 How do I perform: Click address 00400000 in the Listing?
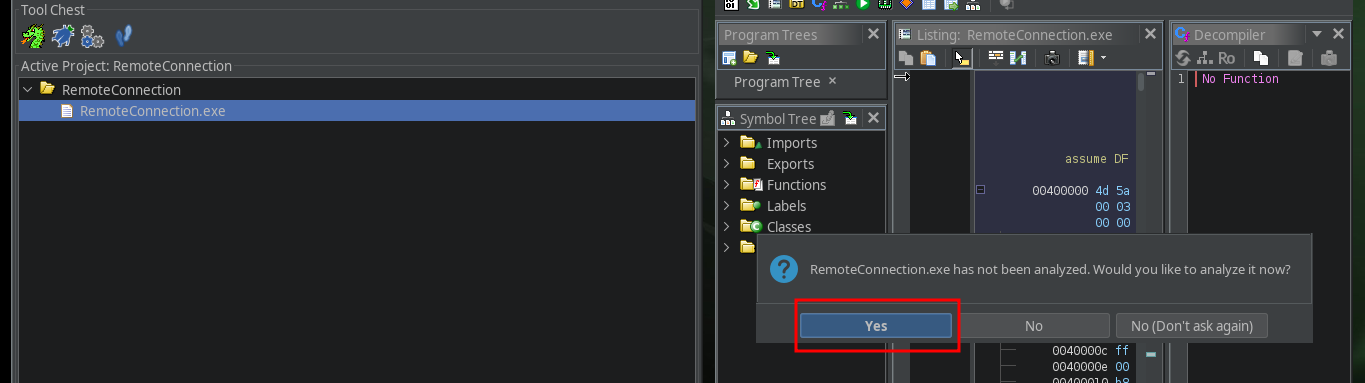(x=1060, y=190)
